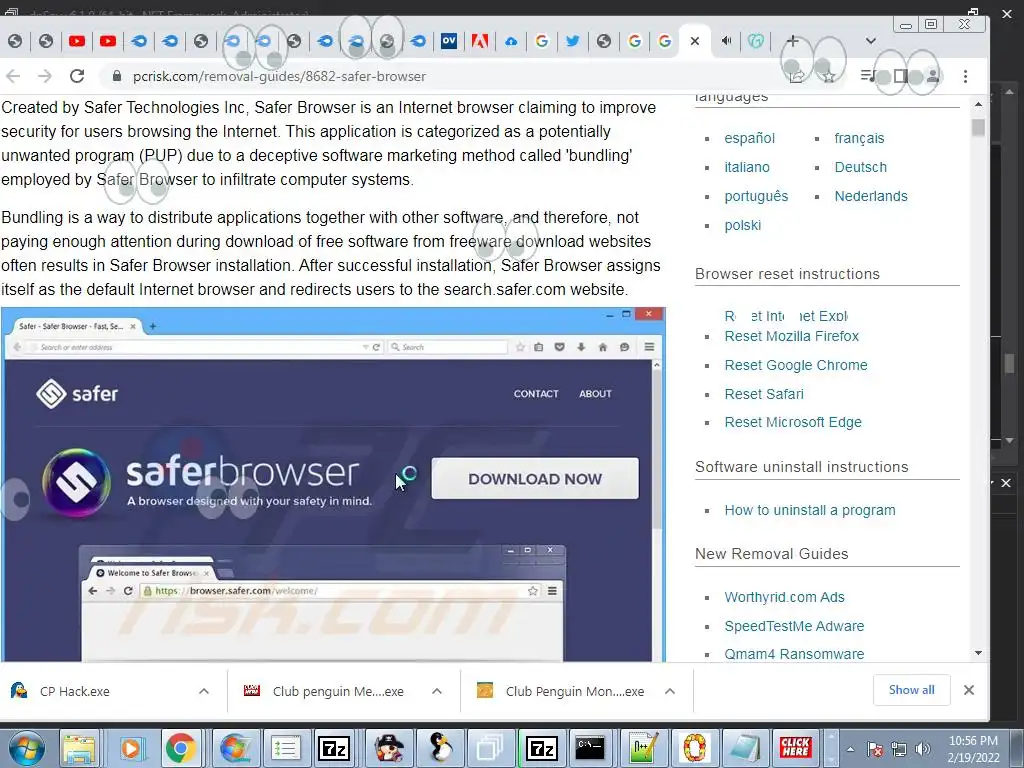1024x768 pixels.
Task: Open Chrome three-dot menu
Action: 965,76
